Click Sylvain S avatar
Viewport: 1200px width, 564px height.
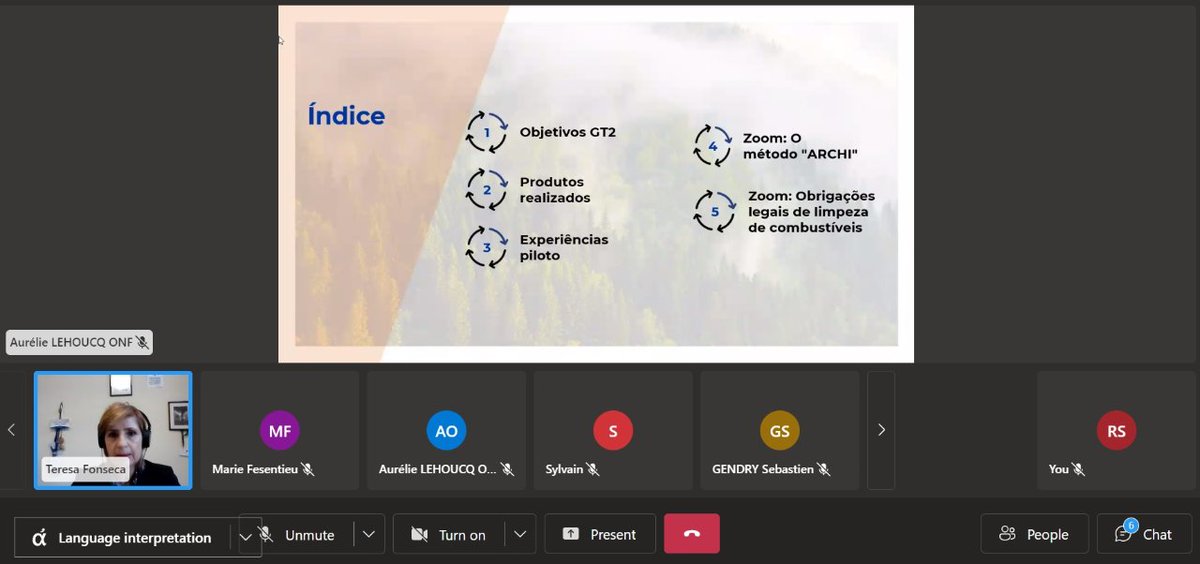coord(613,430)
